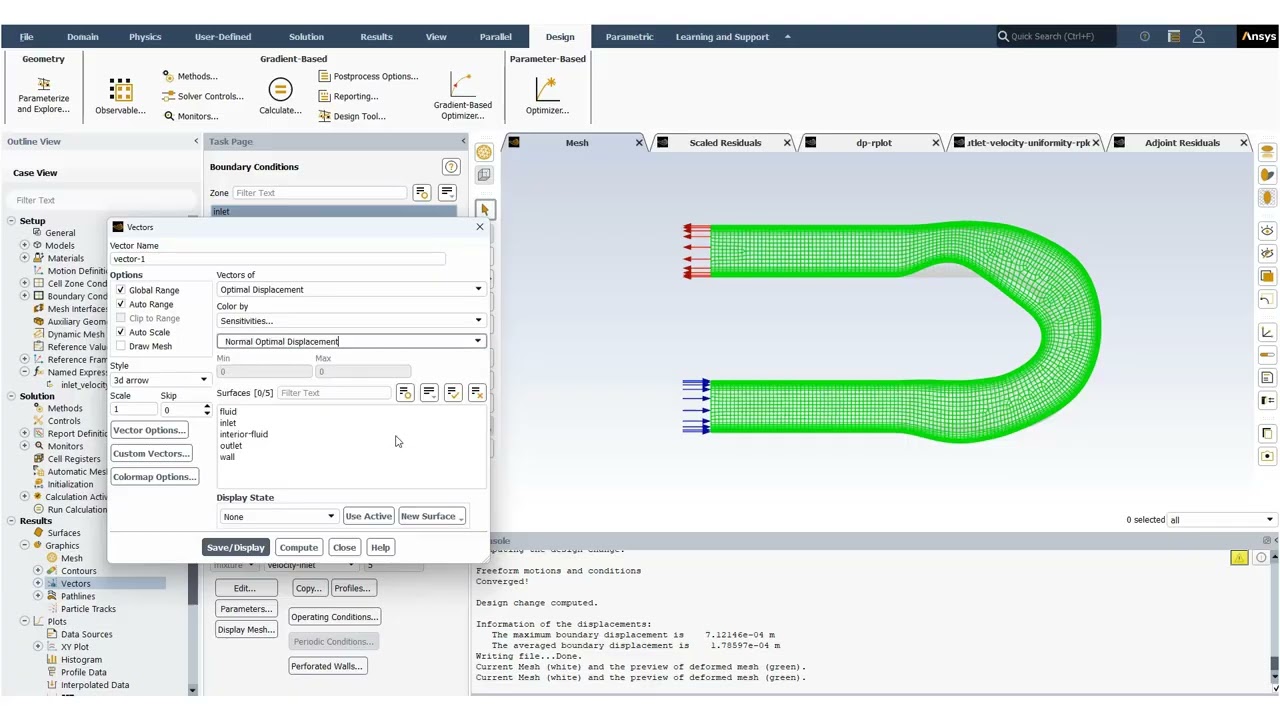Image resolution: width=1280 pixels, height=720 pixels.
Task: Open Normal Optimal Displacement dropdown
Action: 351,341
